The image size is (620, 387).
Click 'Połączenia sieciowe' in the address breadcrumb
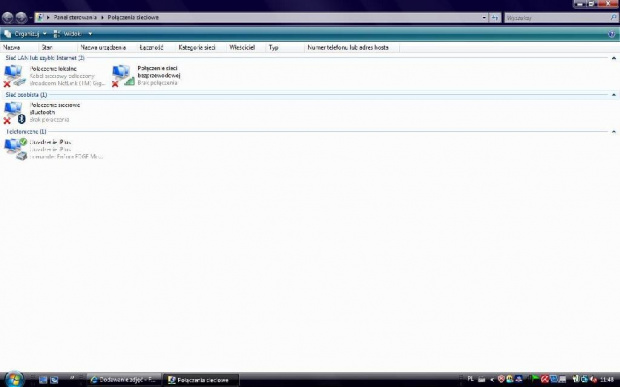coord(133,17)
